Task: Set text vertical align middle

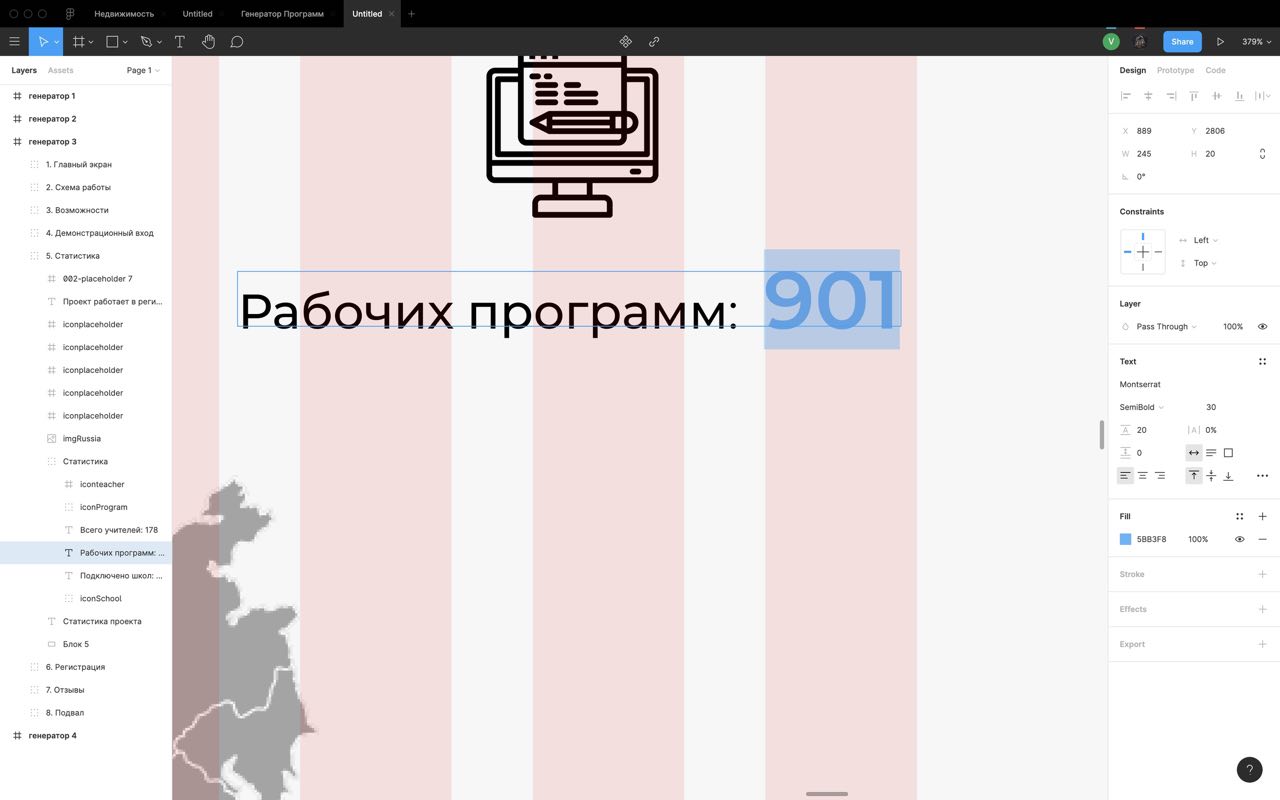Action: click(x=1211, y=476)
